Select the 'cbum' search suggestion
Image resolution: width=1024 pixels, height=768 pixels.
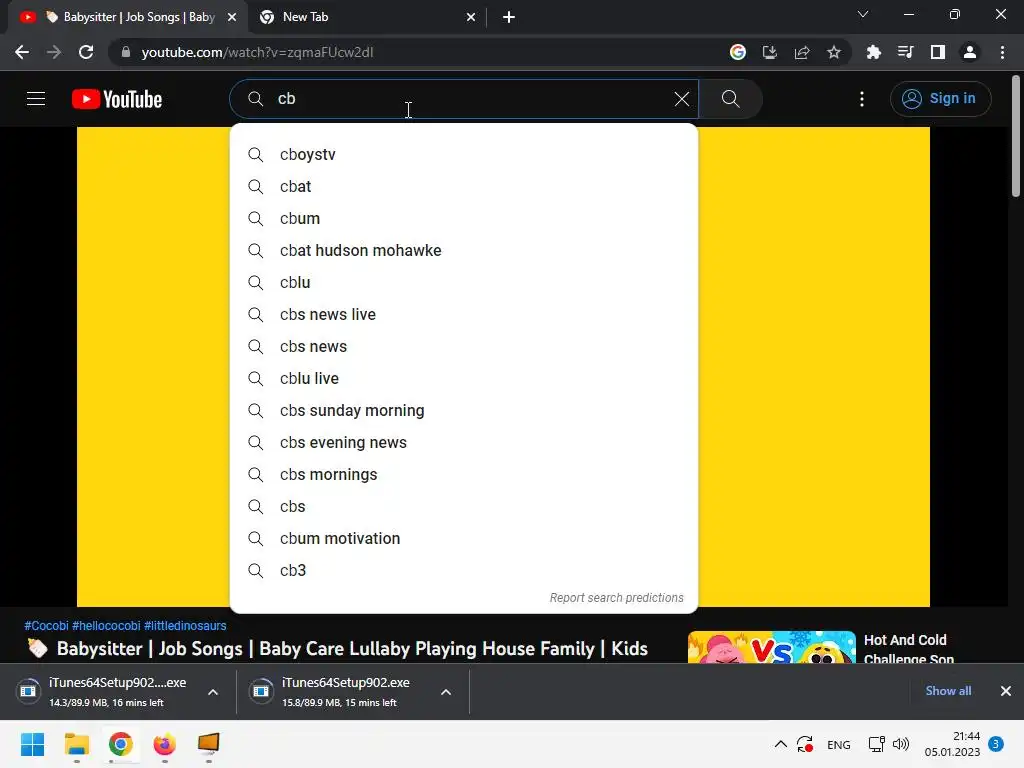464,218
